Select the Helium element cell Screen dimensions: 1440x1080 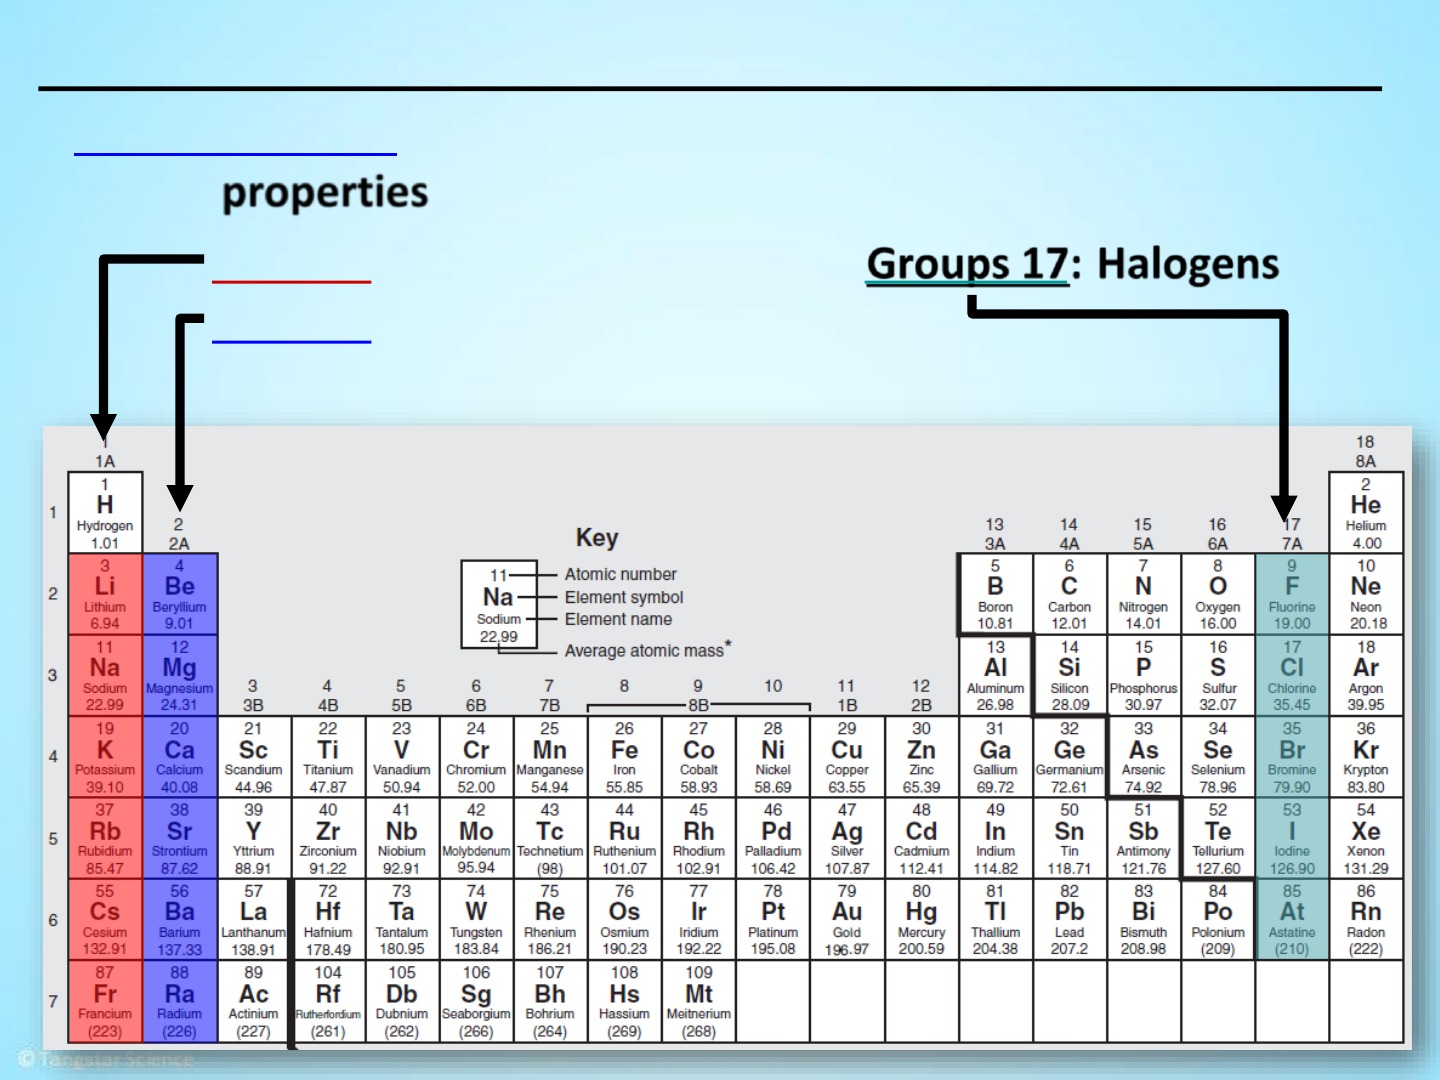point(1366,513)
